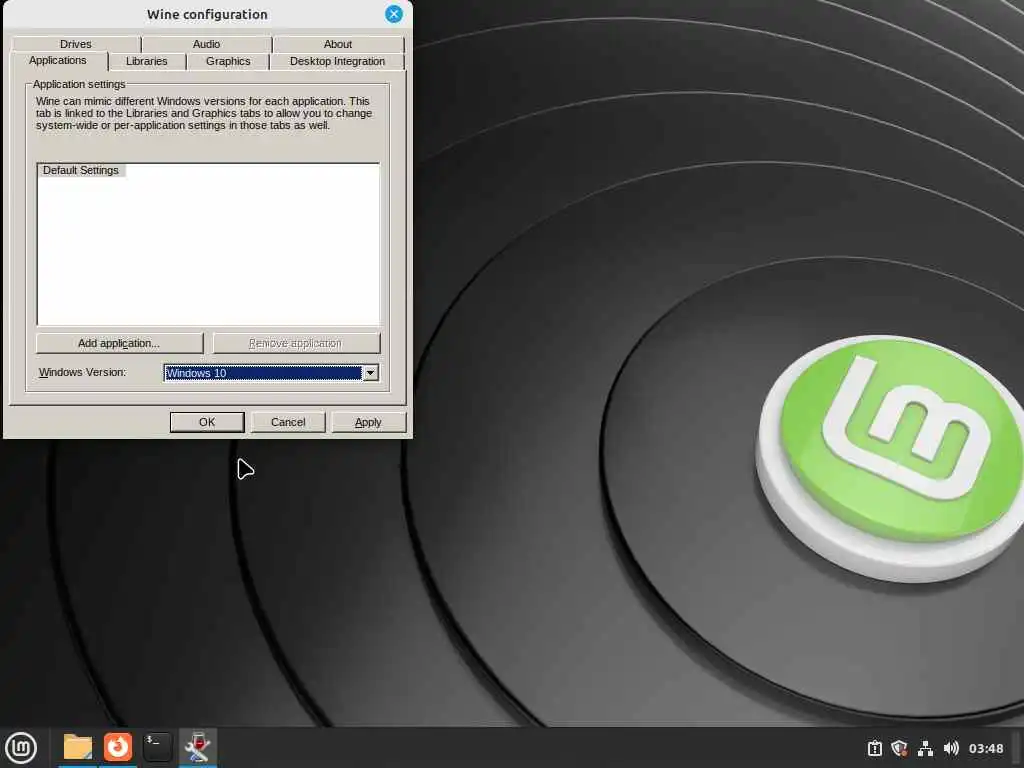Click the Cancel button
This screenshot has height=768, width=1024.
click(288, 423)
